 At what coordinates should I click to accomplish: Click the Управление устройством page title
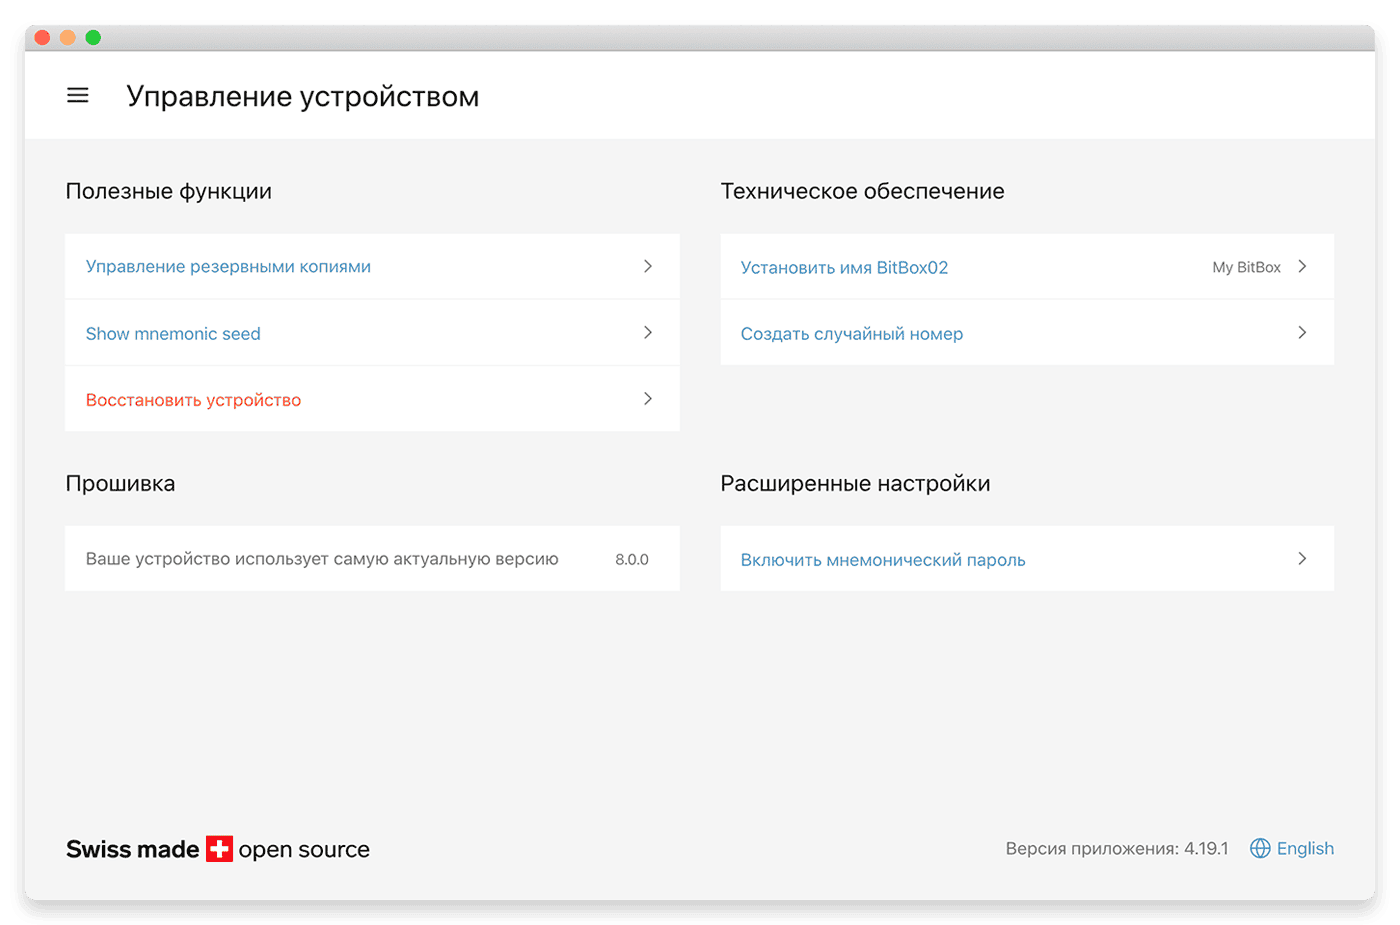(x=303, y=96)
